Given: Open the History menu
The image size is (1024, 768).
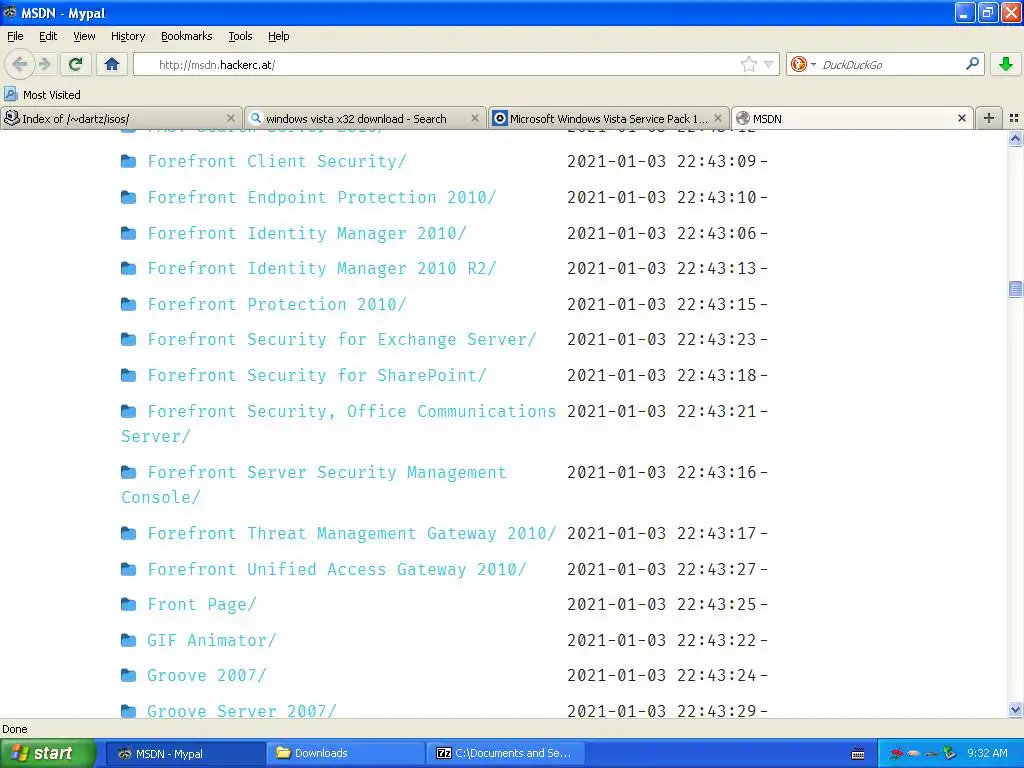Looking at the screenshot, I should (x=127, y=36).
